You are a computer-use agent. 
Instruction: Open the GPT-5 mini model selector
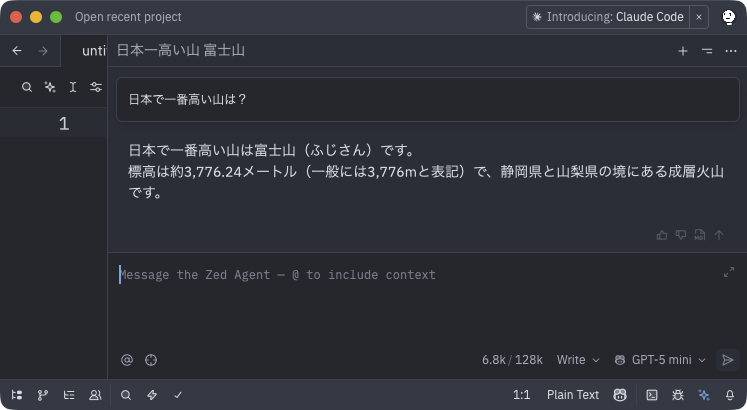(660, 360)
